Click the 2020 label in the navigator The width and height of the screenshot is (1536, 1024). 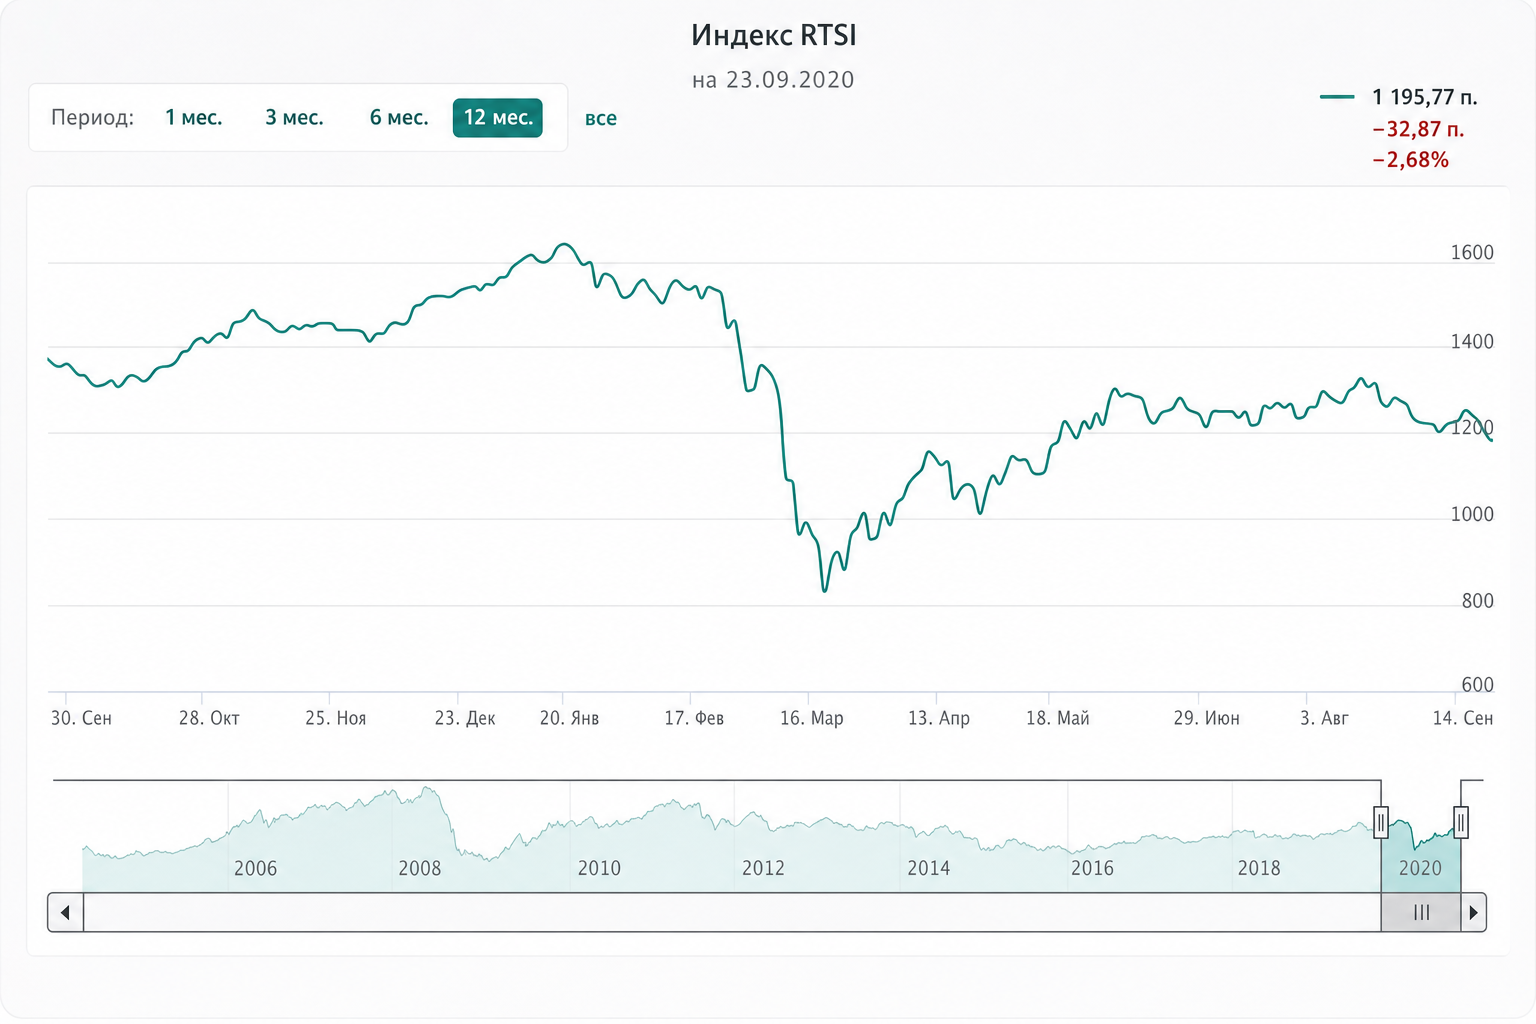[1420, 868]
